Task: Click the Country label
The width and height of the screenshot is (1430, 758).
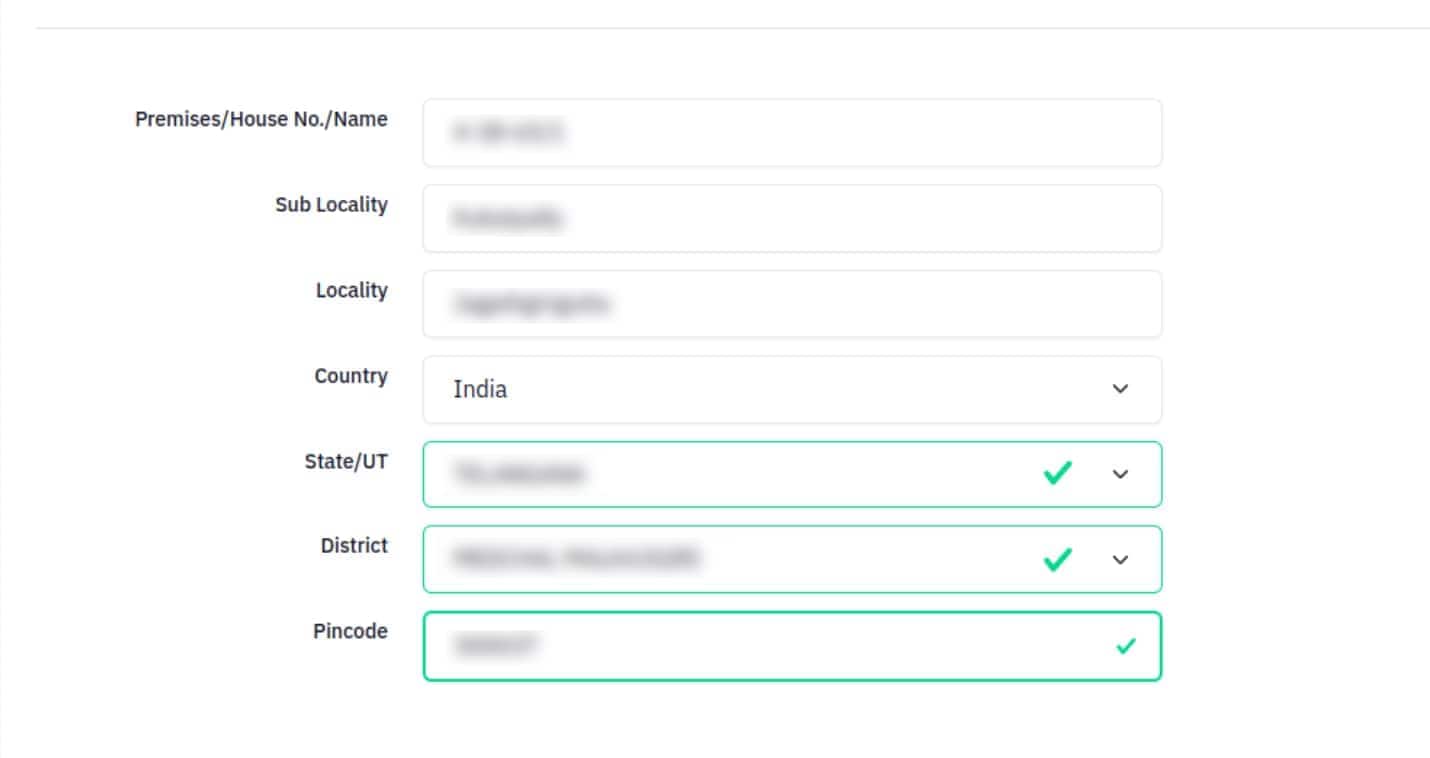Action: pyautogui.click(x=351, y=376)
